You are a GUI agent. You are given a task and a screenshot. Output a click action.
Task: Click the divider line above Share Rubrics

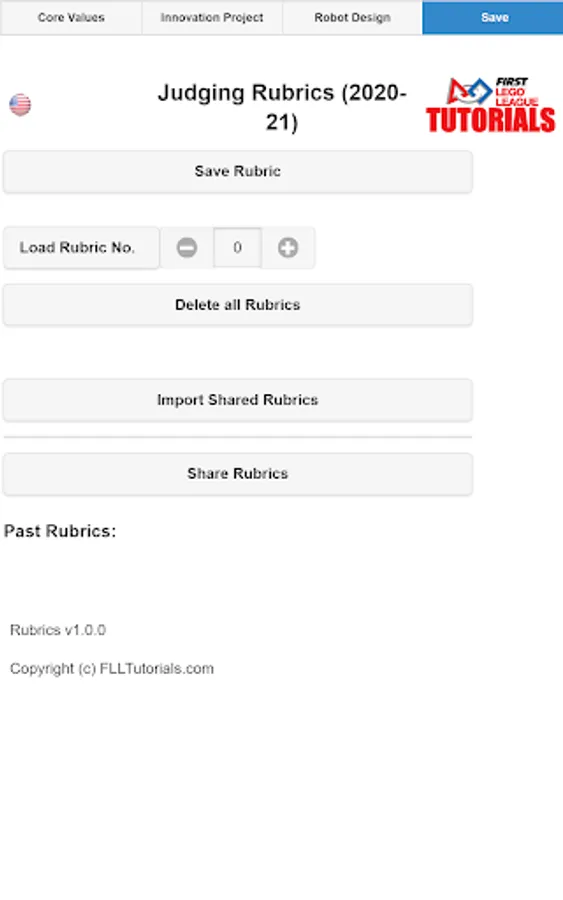click(238, 437)
